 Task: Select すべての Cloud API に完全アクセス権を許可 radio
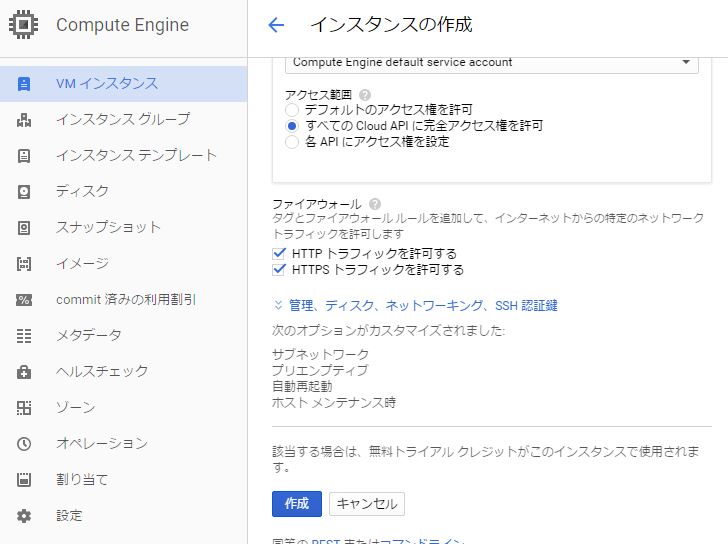[x=292, y=126]
